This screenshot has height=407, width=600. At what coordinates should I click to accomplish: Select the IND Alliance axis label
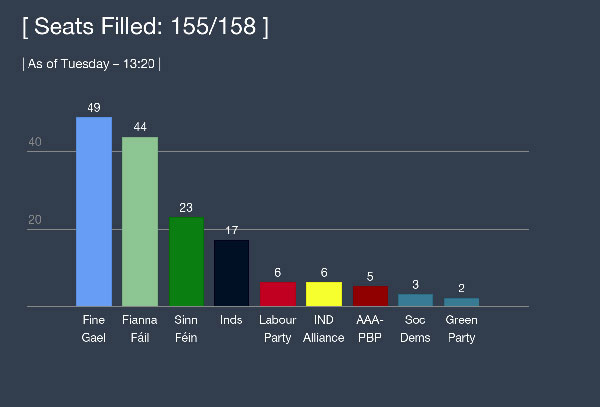tap(323, 329)
